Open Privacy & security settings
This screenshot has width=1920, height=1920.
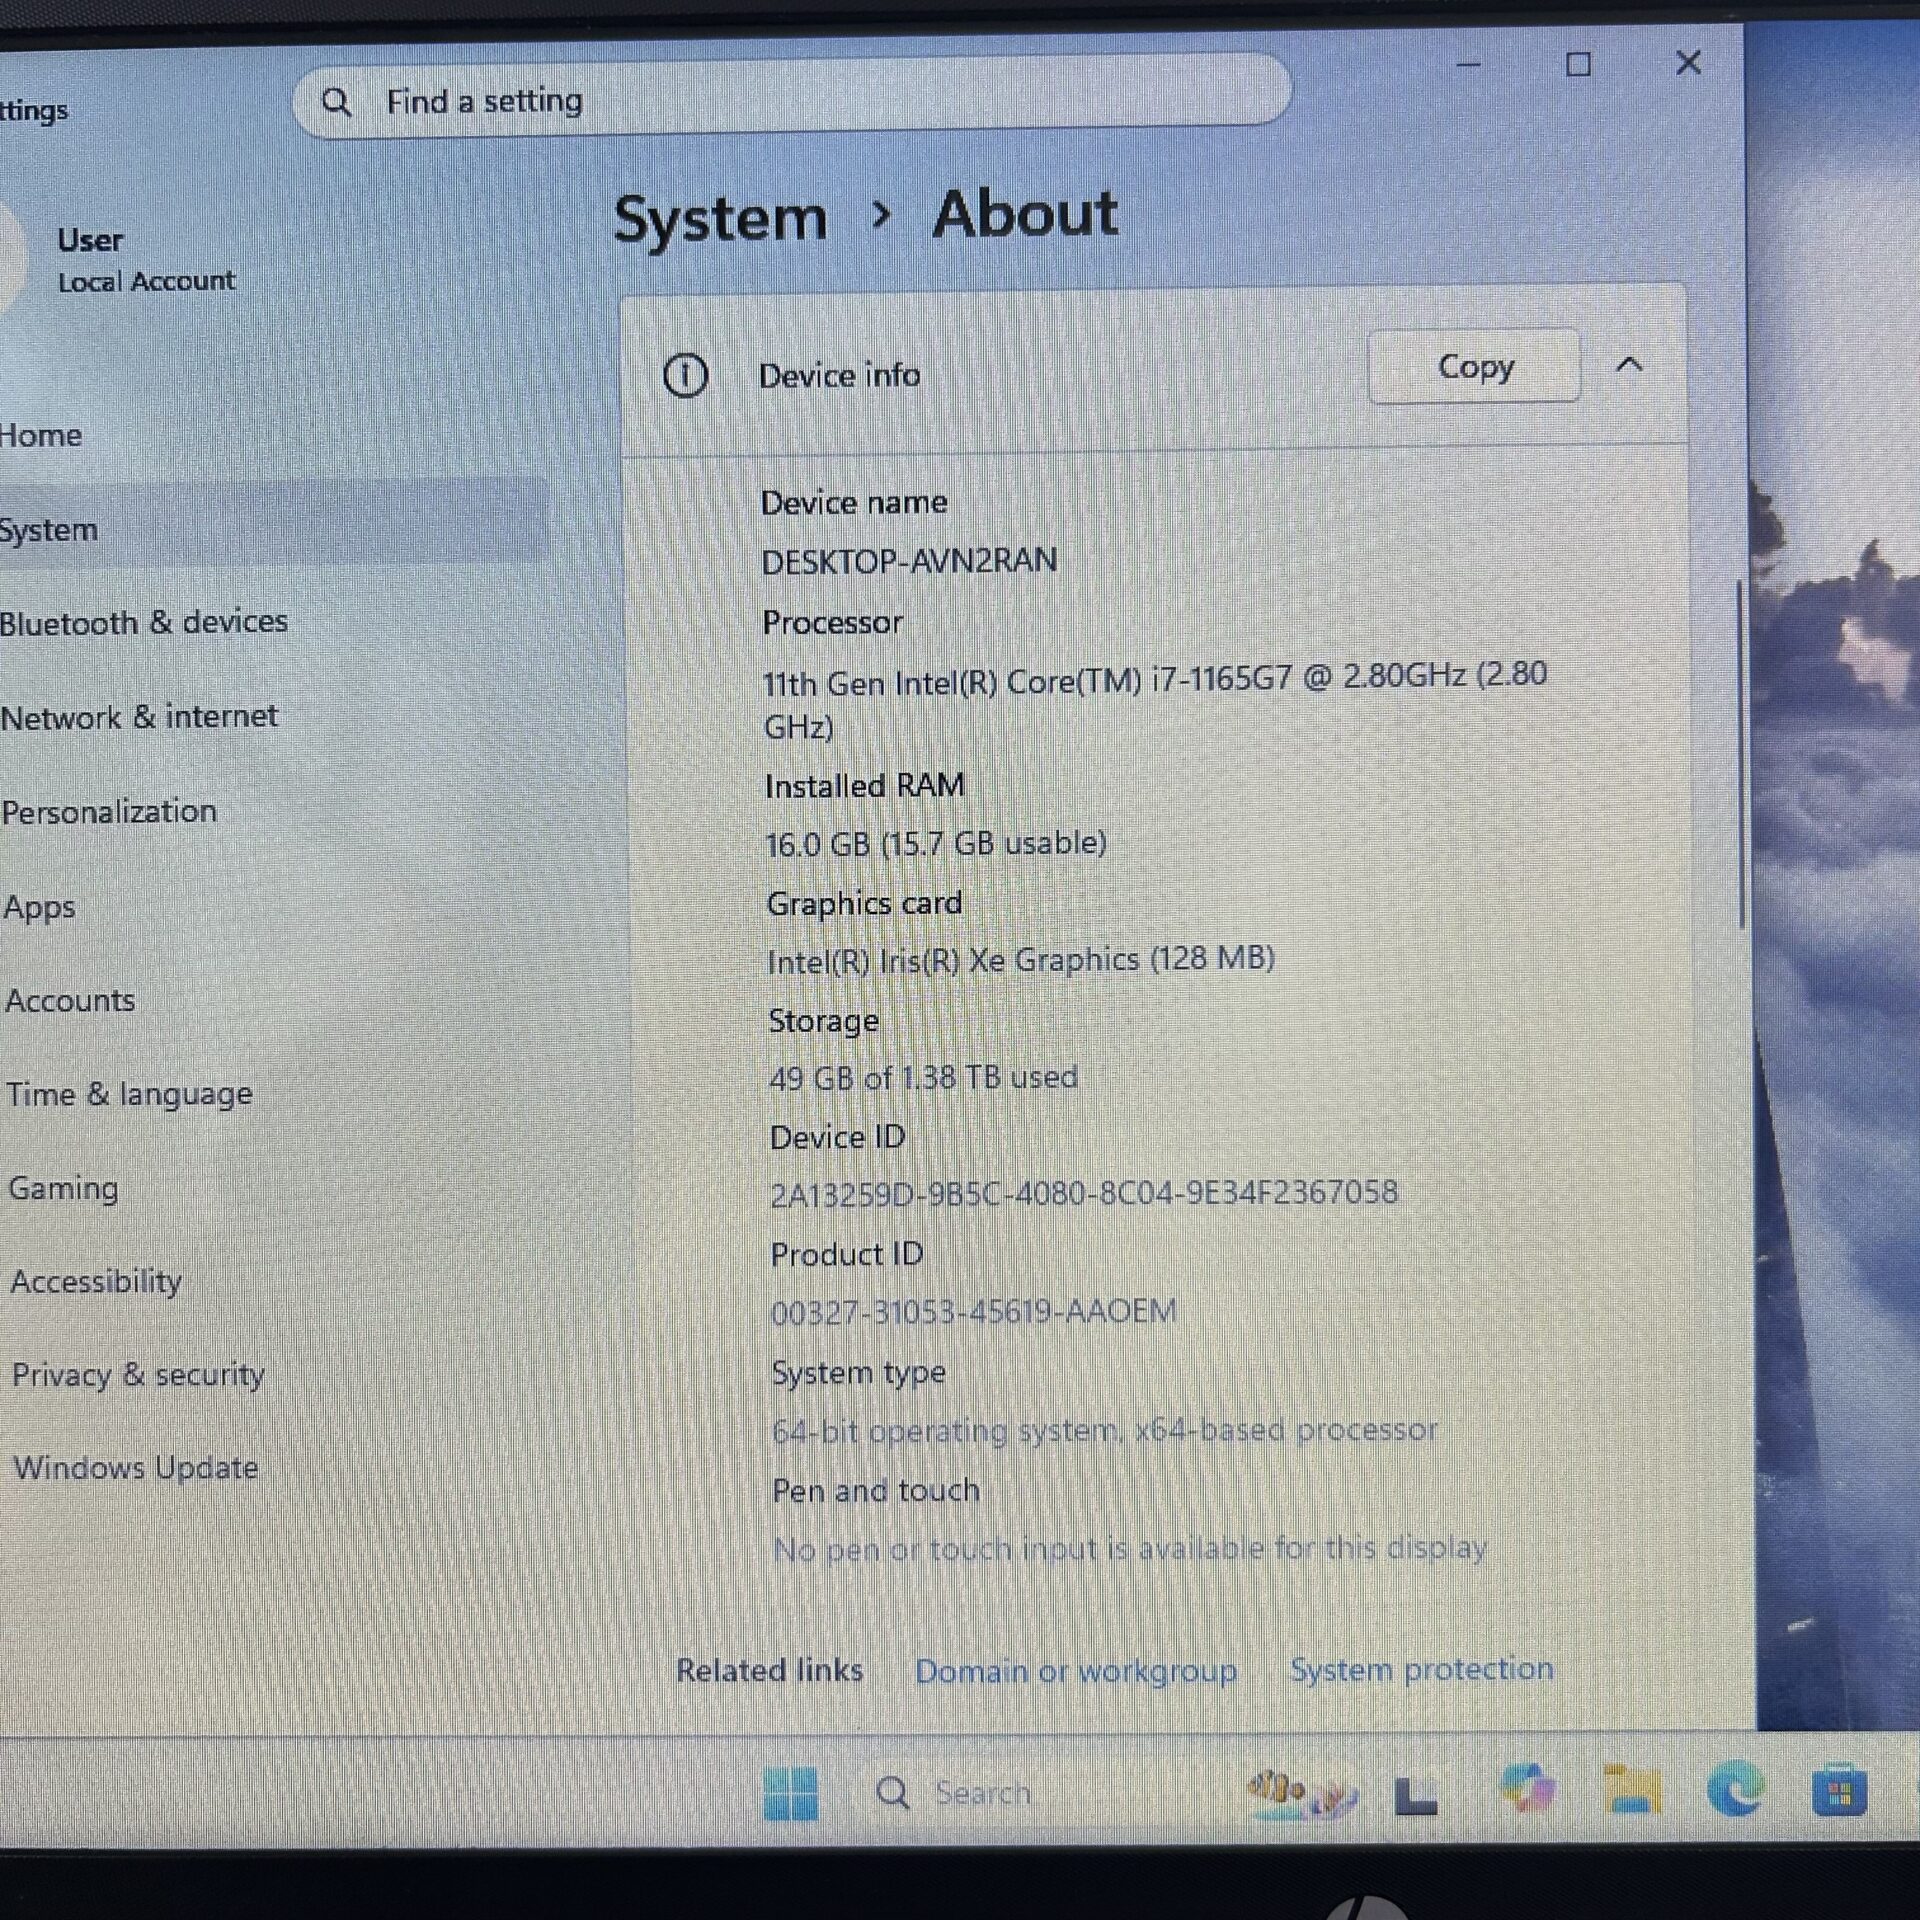point(138,1375)
